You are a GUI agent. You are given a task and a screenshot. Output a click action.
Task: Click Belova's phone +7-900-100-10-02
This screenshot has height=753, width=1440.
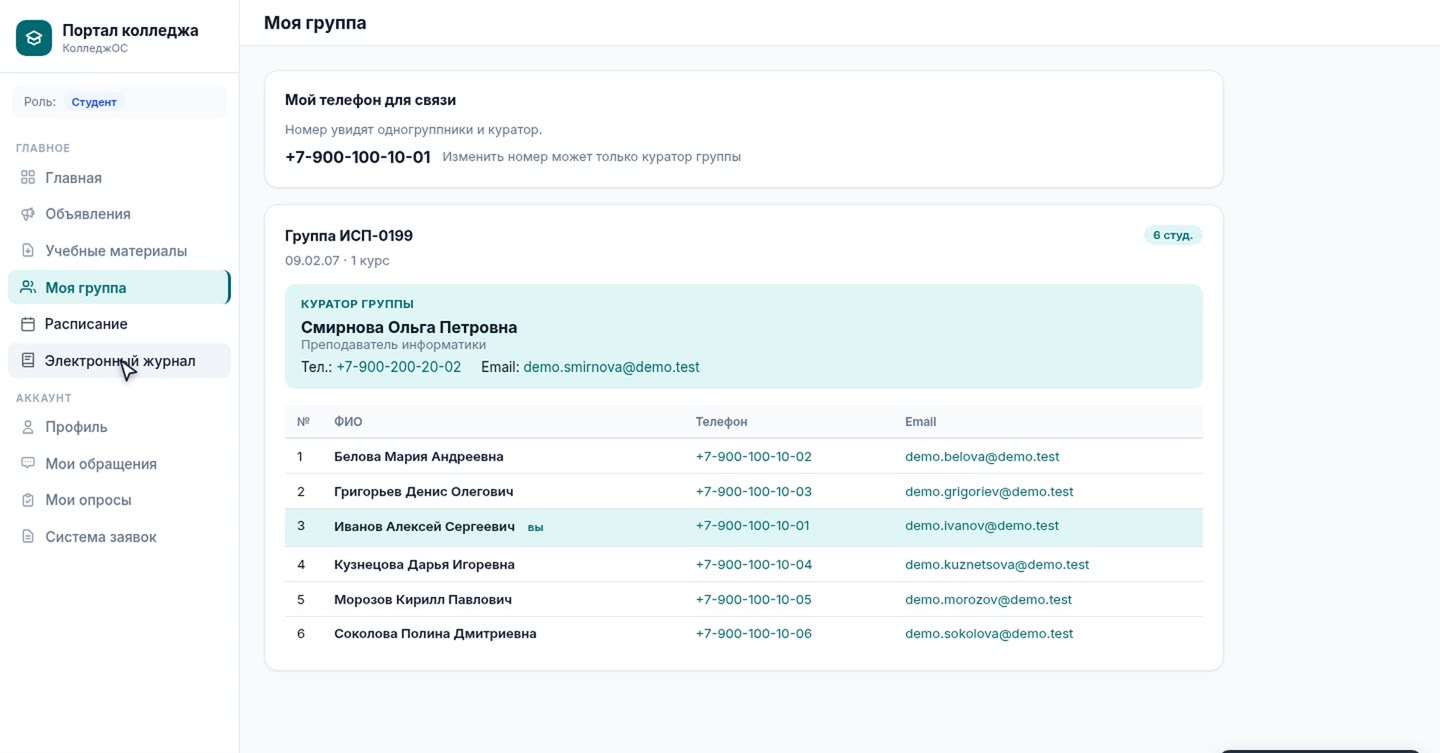(x=753, y=456)
